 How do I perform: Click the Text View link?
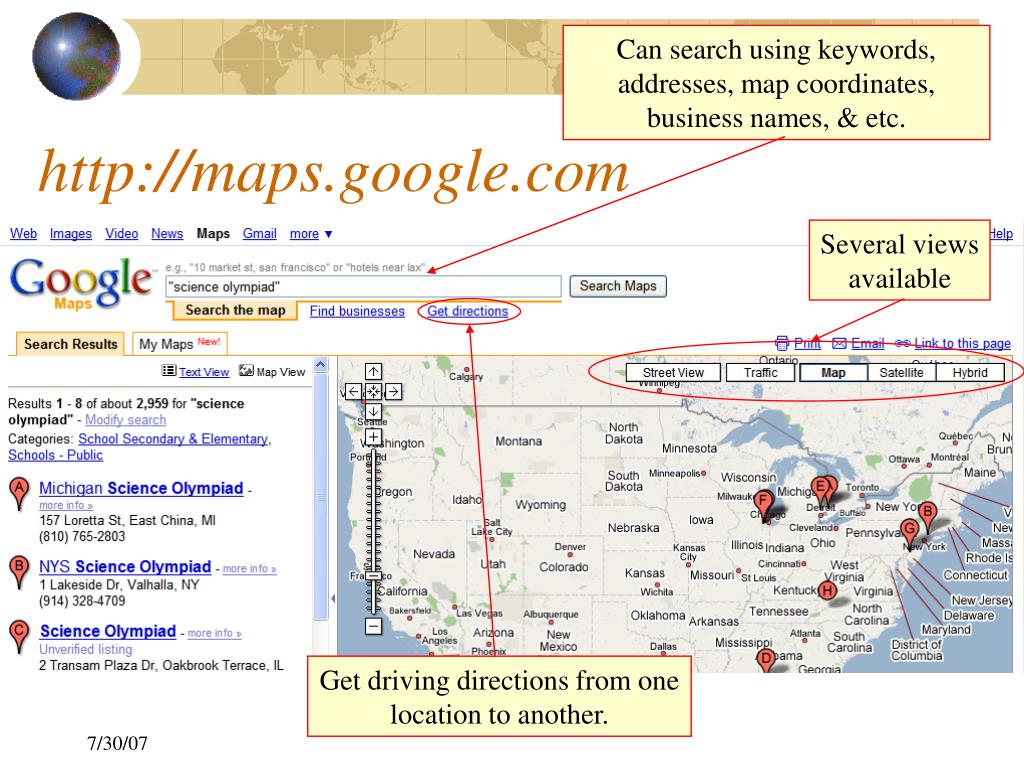(204, 372)
